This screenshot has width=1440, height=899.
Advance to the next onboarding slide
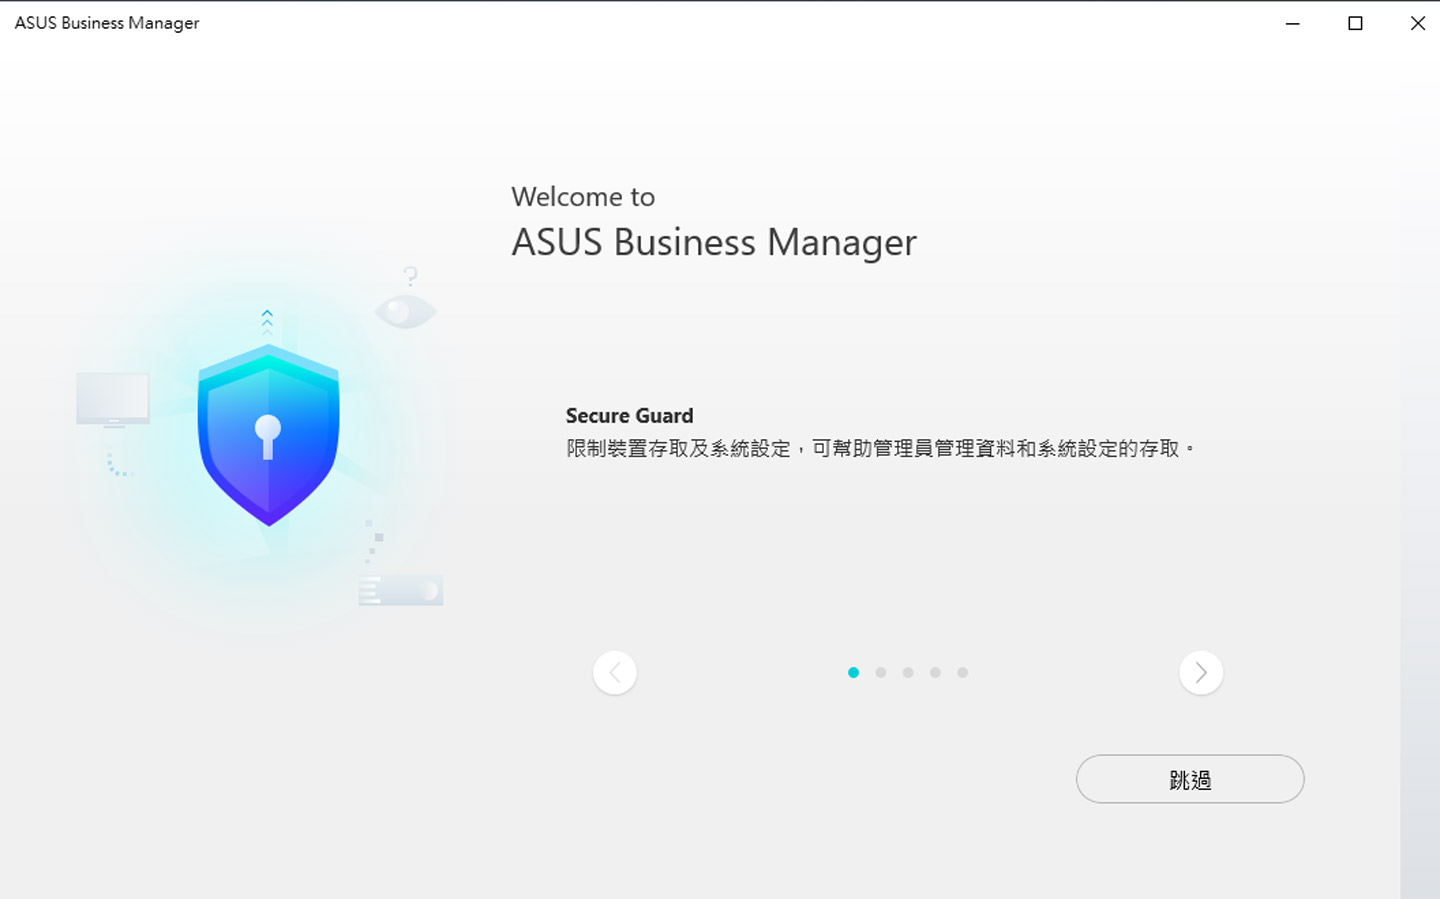(1201, 672)
